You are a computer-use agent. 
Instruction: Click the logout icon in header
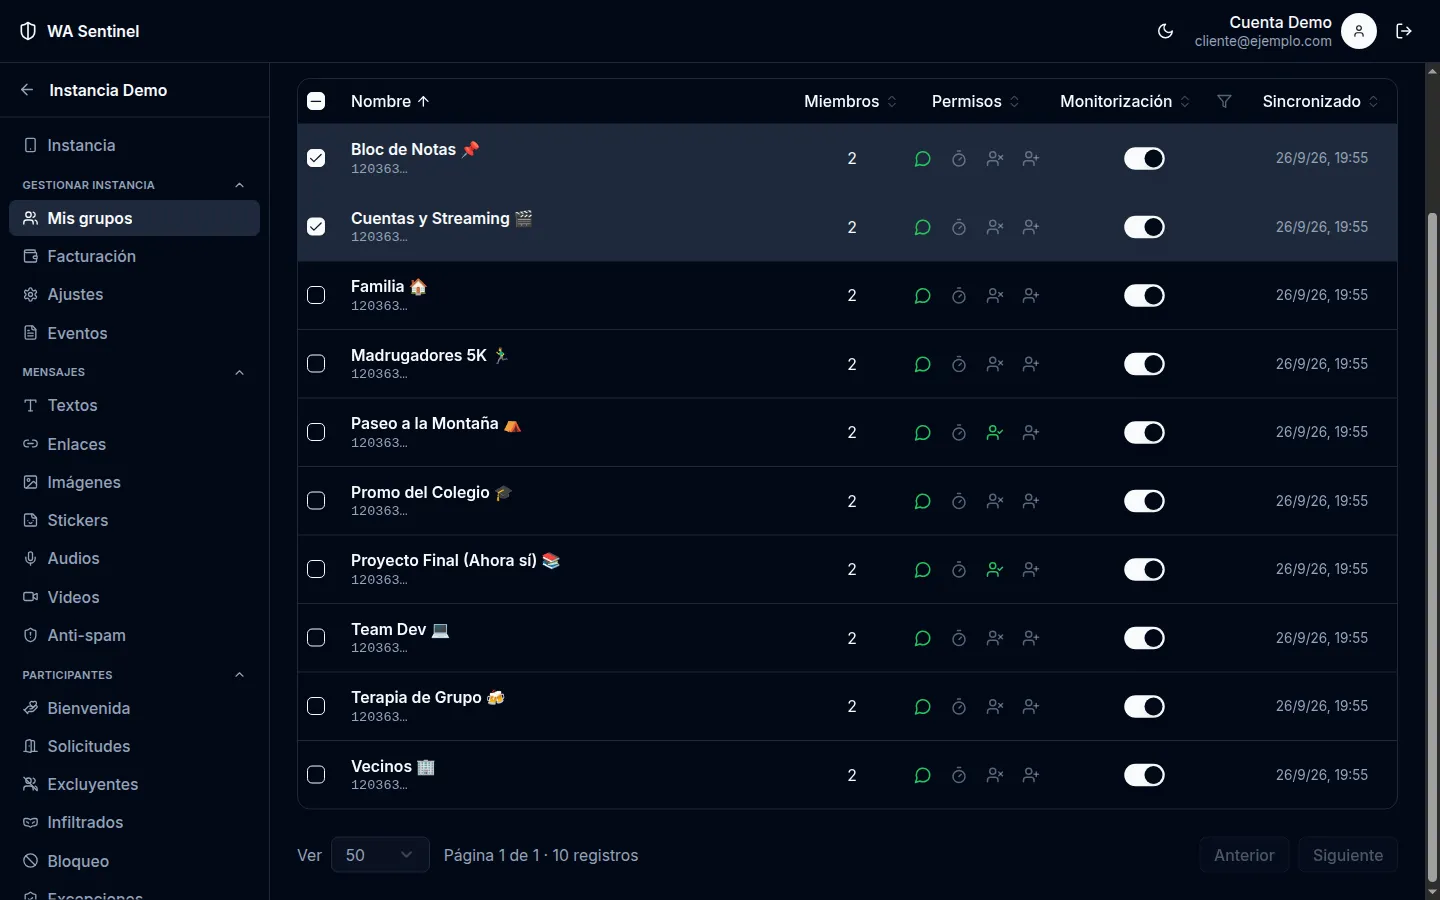[1404, 31]
